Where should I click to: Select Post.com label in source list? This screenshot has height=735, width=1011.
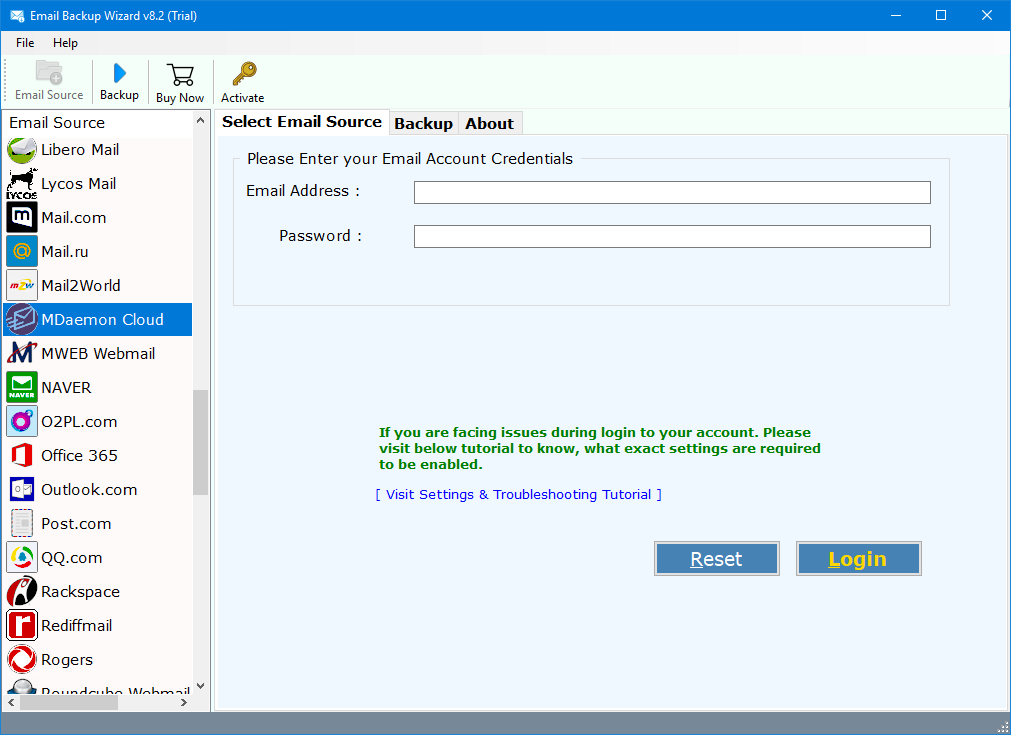click(76, 524)
